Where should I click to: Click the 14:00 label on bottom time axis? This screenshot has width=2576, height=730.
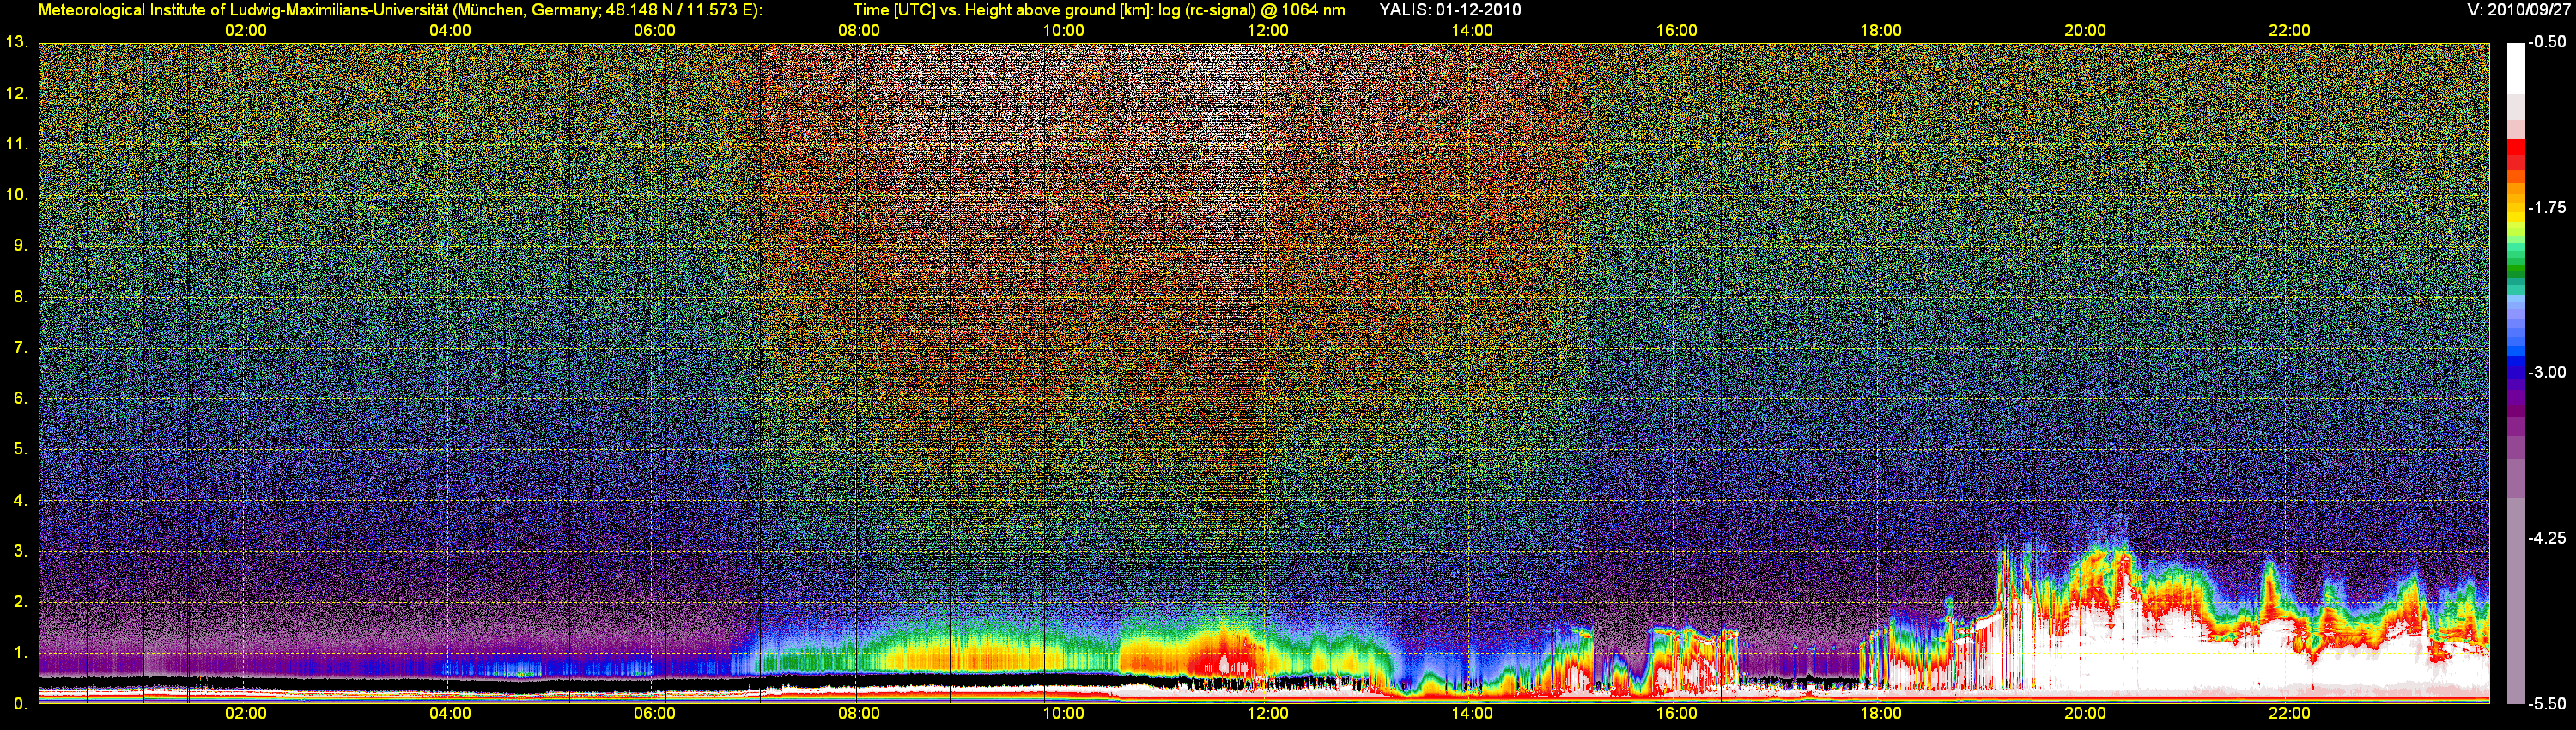(x=1472, y=714)
